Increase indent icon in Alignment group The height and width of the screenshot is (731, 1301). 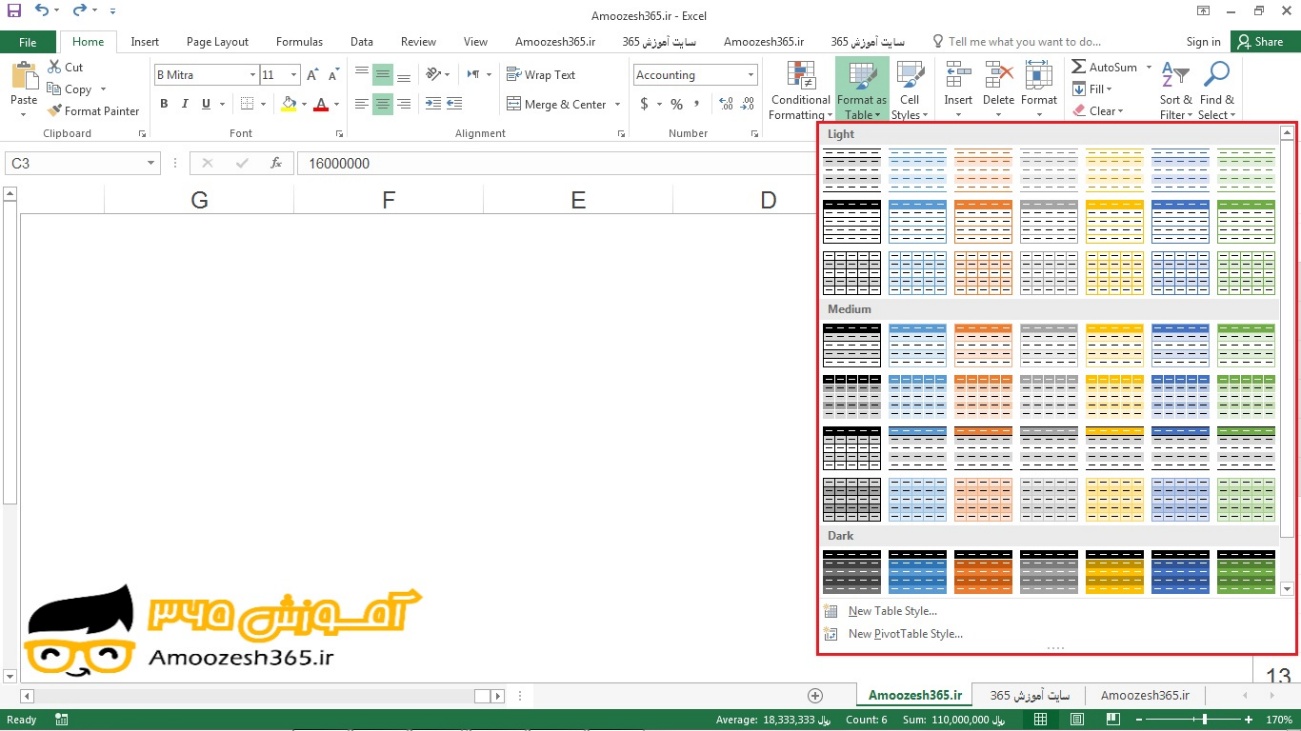[x=455, y=104]
